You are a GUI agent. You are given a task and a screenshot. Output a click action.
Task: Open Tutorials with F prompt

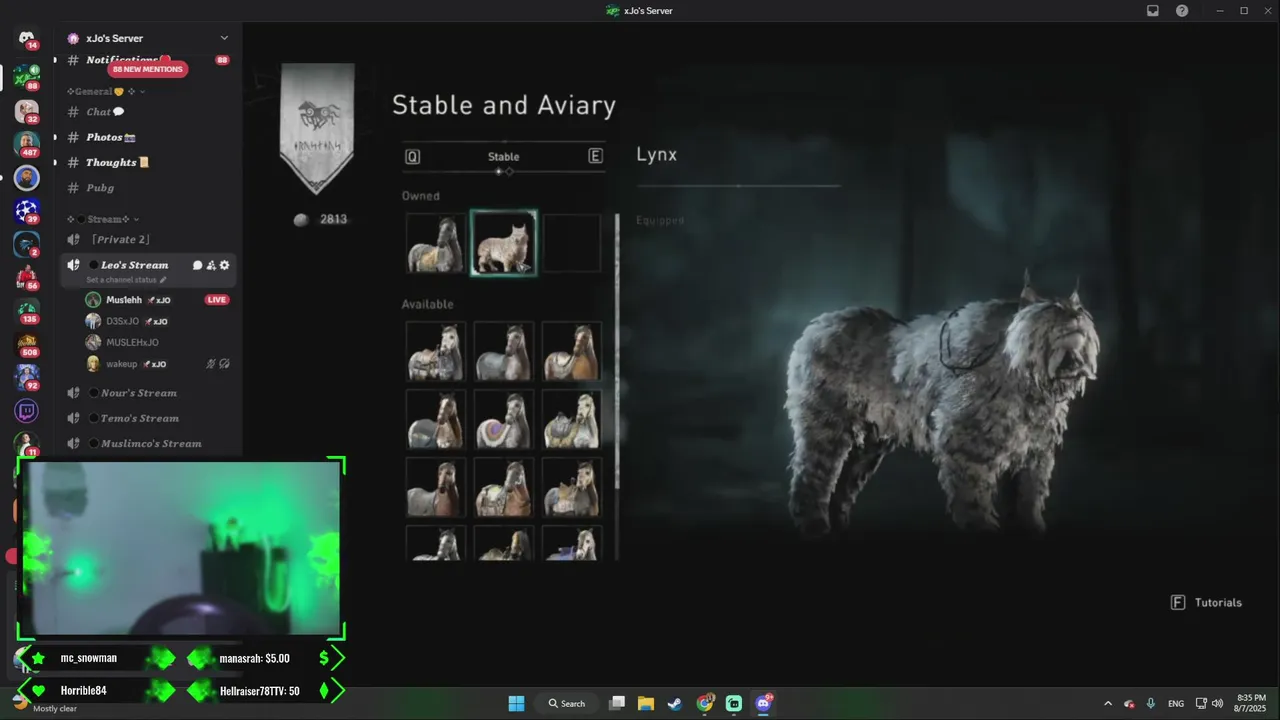point(1207,603)
